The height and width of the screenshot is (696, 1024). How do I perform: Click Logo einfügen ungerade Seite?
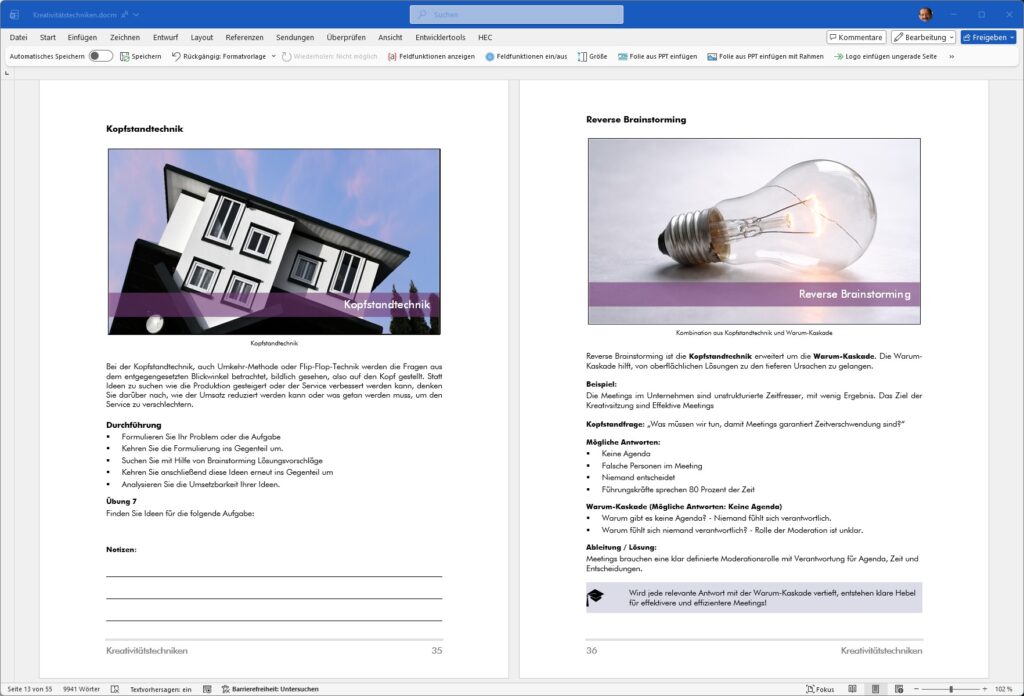coord(885,56)
